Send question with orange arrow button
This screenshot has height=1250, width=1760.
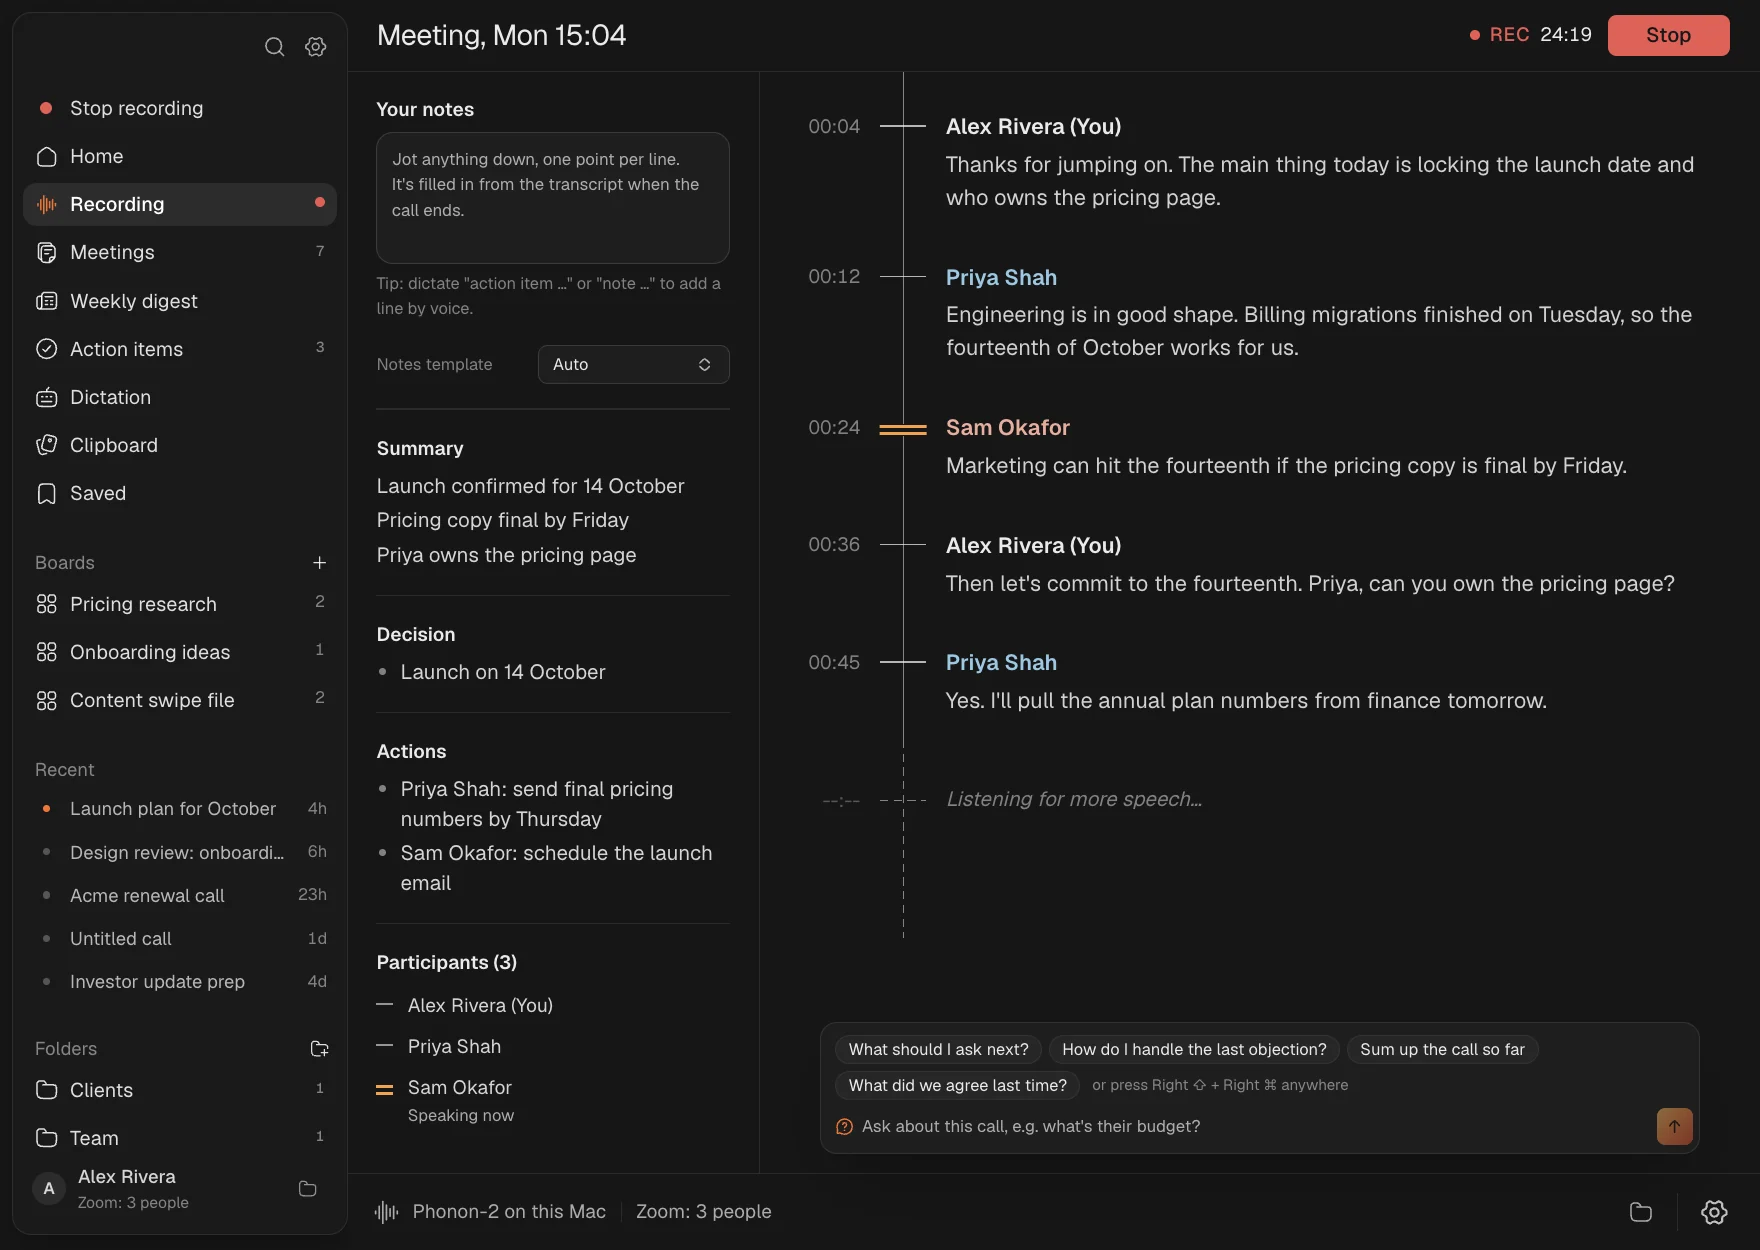(1674, 1126)
